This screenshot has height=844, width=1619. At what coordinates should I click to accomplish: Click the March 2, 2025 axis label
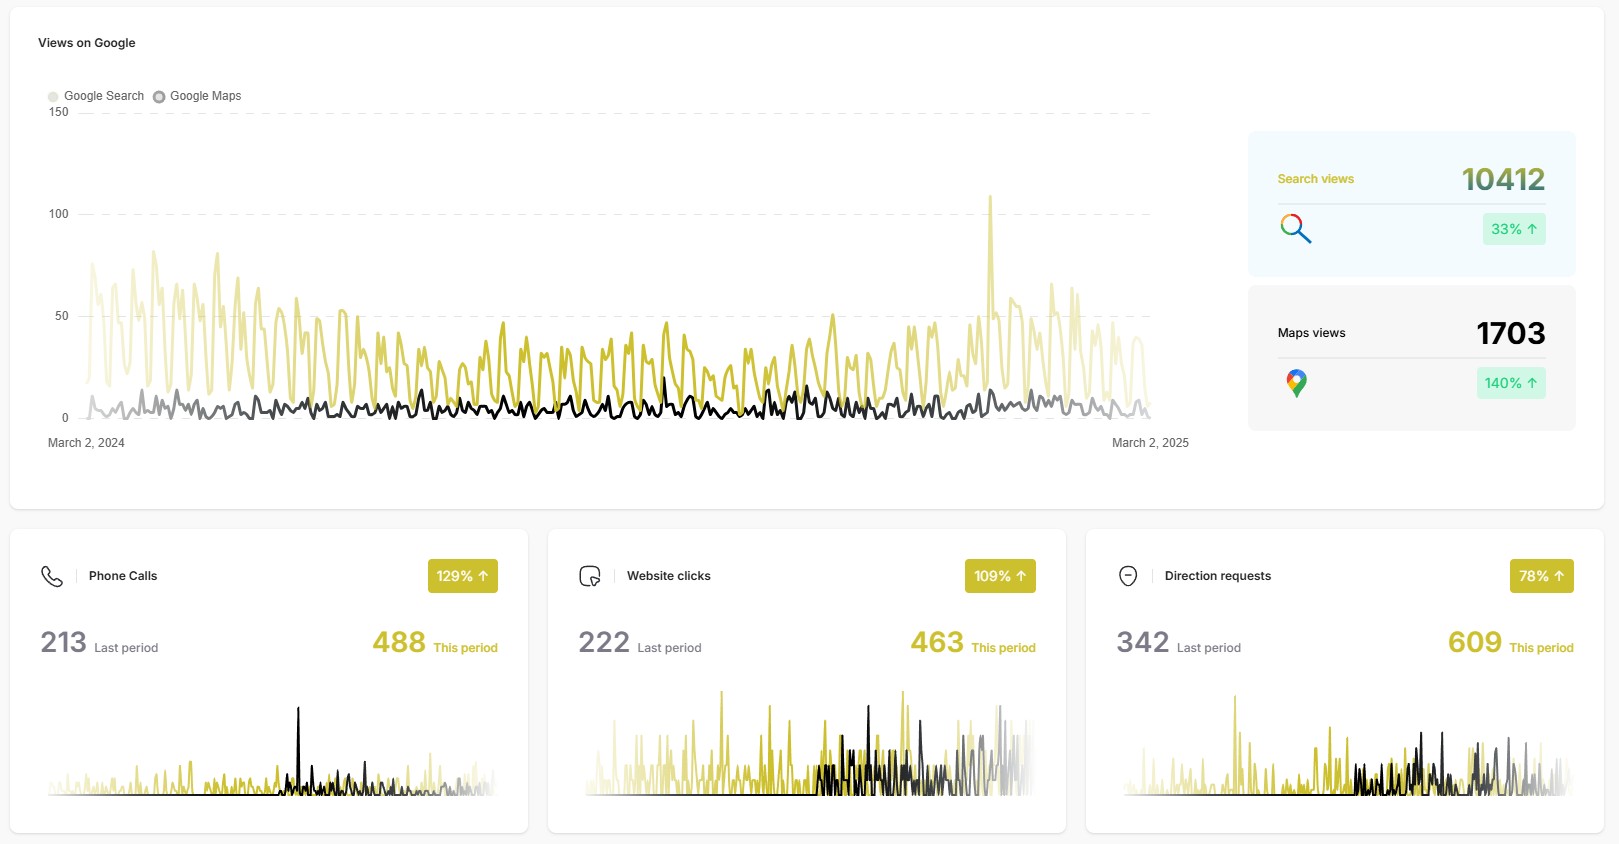point(1150,443)
